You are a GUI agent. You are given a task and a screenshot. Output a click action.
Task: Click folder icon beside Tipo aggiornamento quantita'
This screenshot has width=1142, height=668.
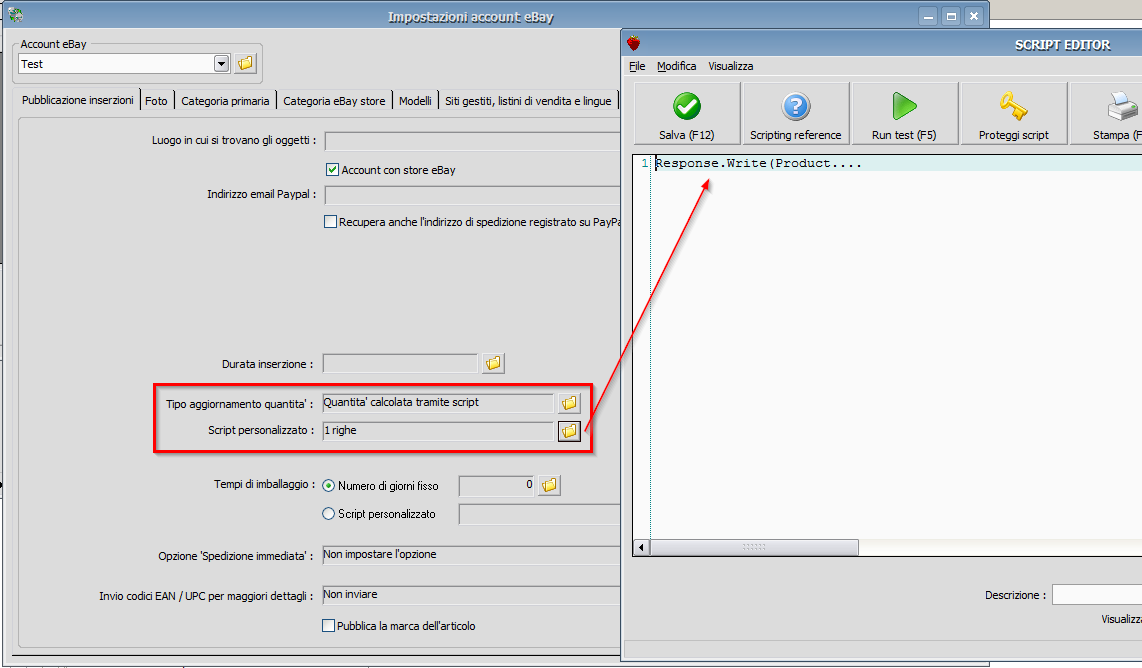569,403
